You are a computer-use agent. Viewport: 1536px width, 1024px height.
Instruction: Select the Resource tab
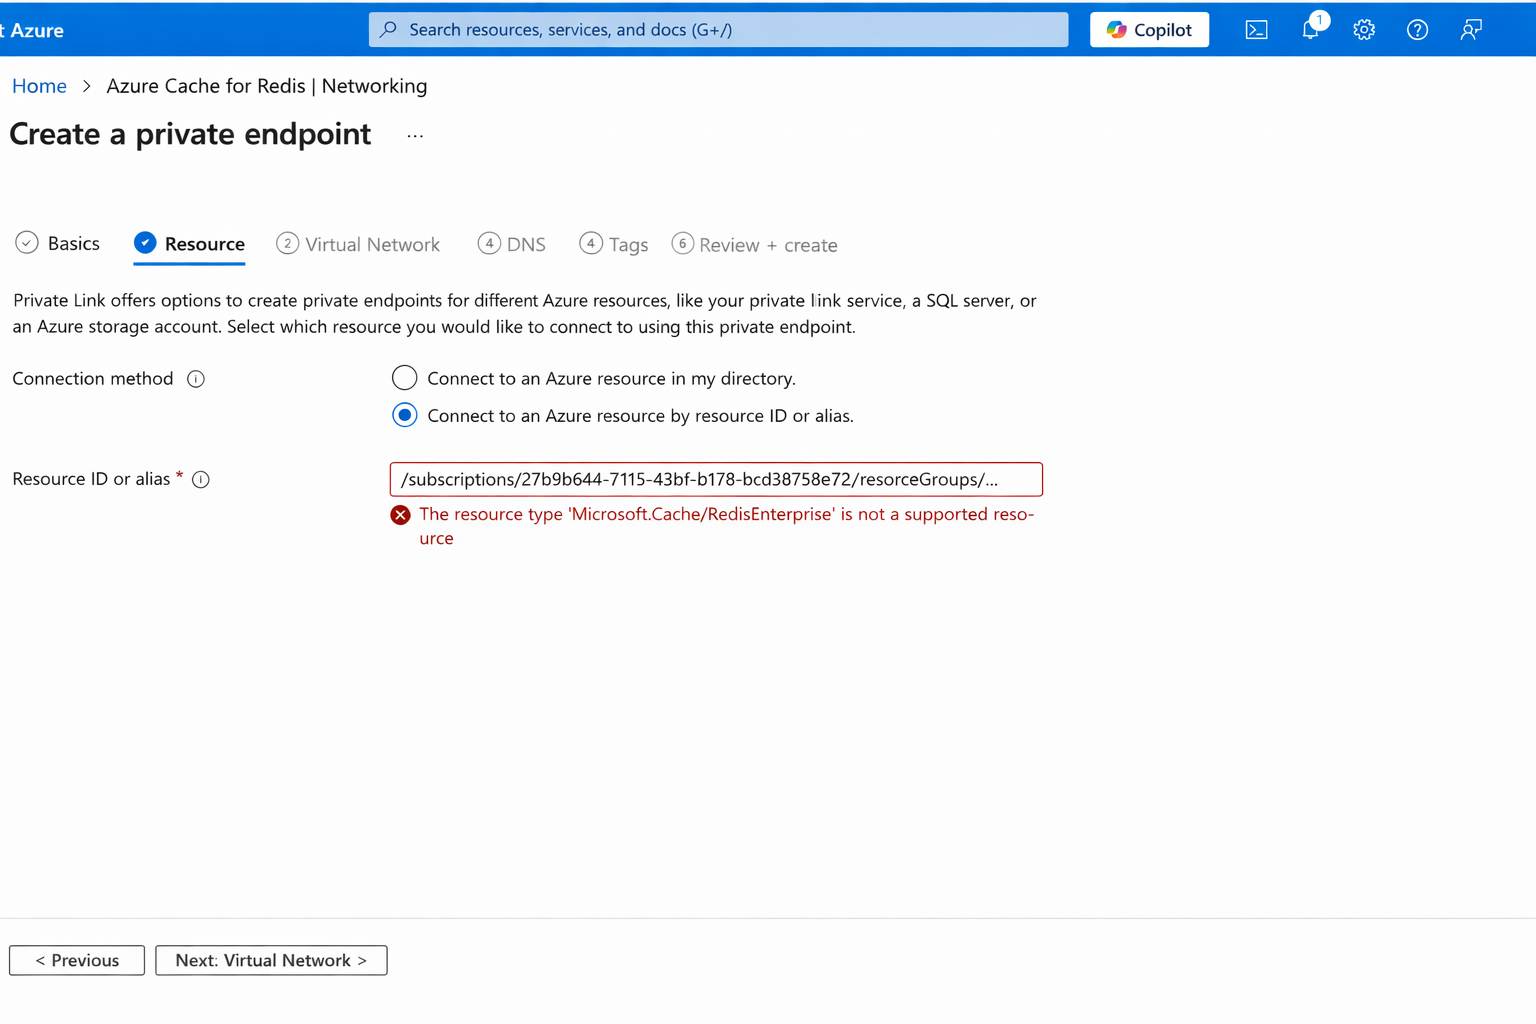tap(189, 244)
